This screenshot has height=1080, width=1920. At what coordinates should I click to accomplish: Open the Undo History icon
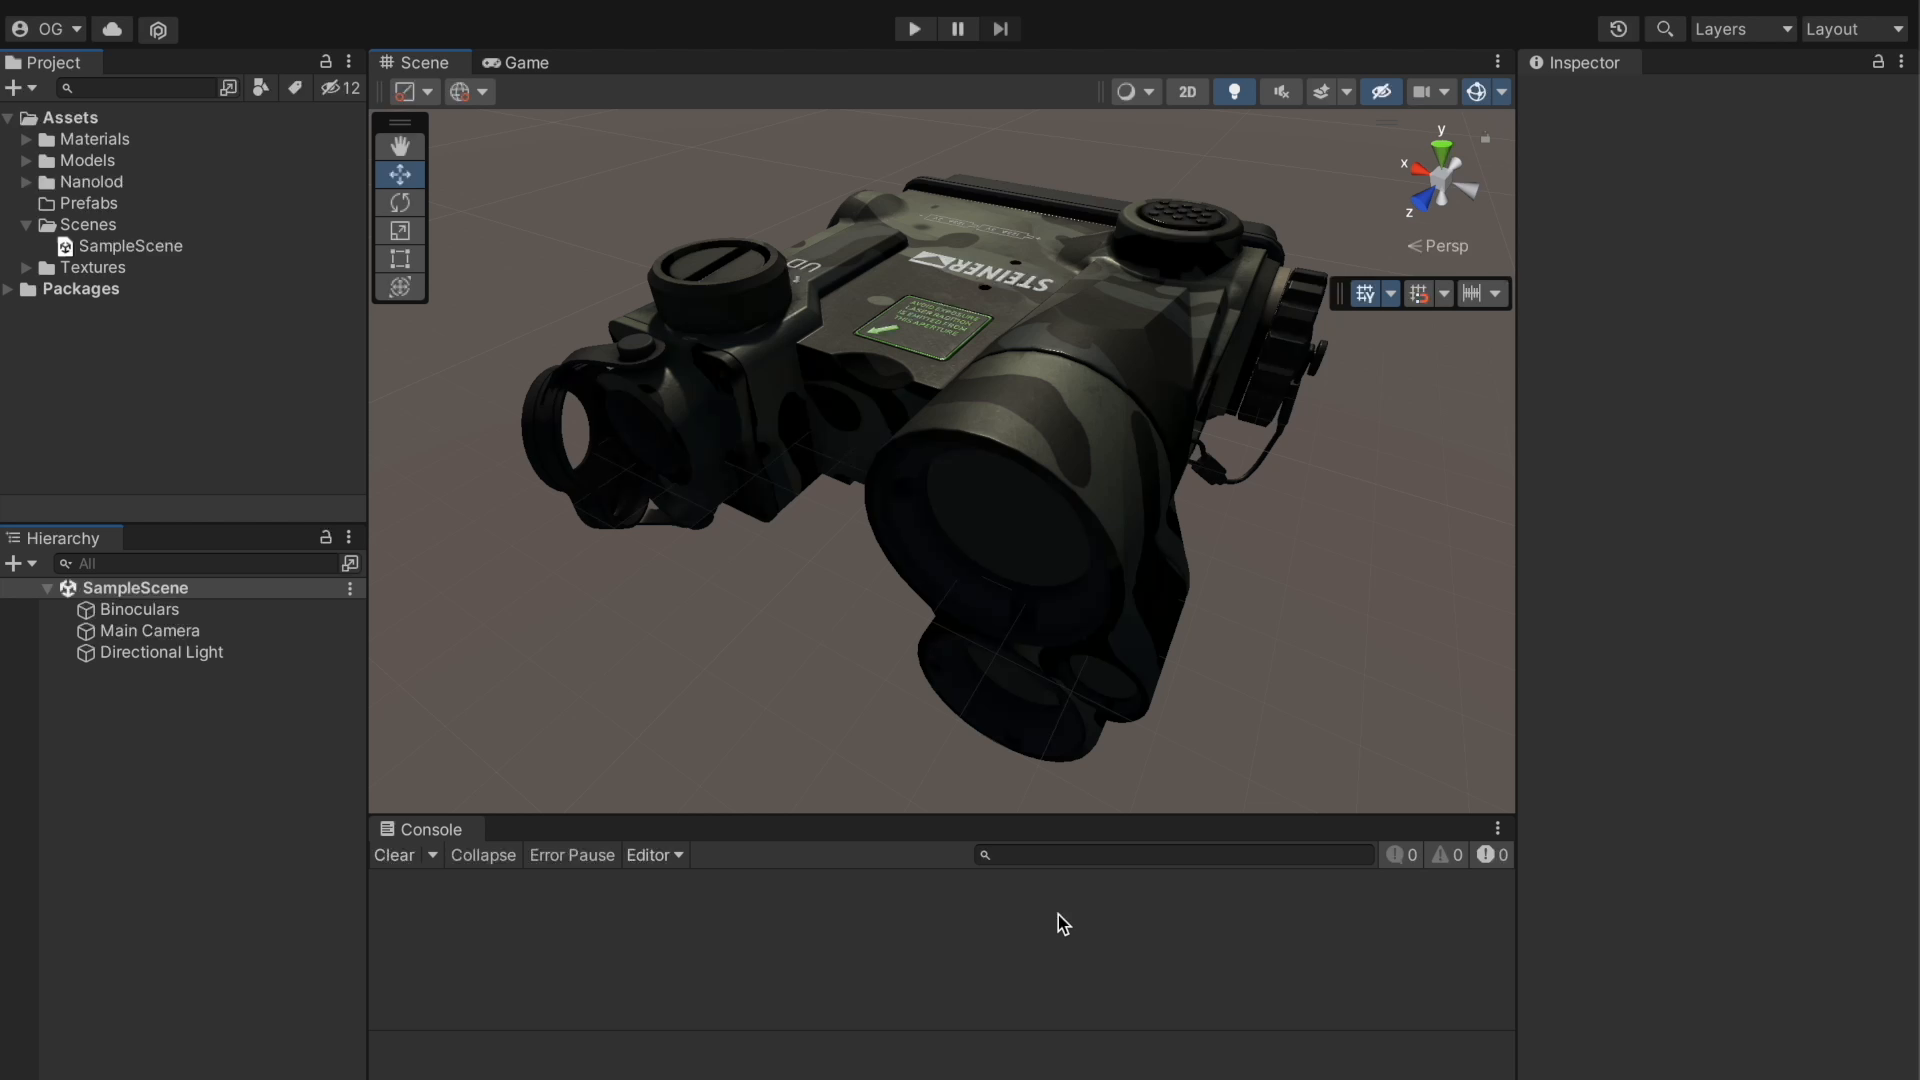point(1618,29)
